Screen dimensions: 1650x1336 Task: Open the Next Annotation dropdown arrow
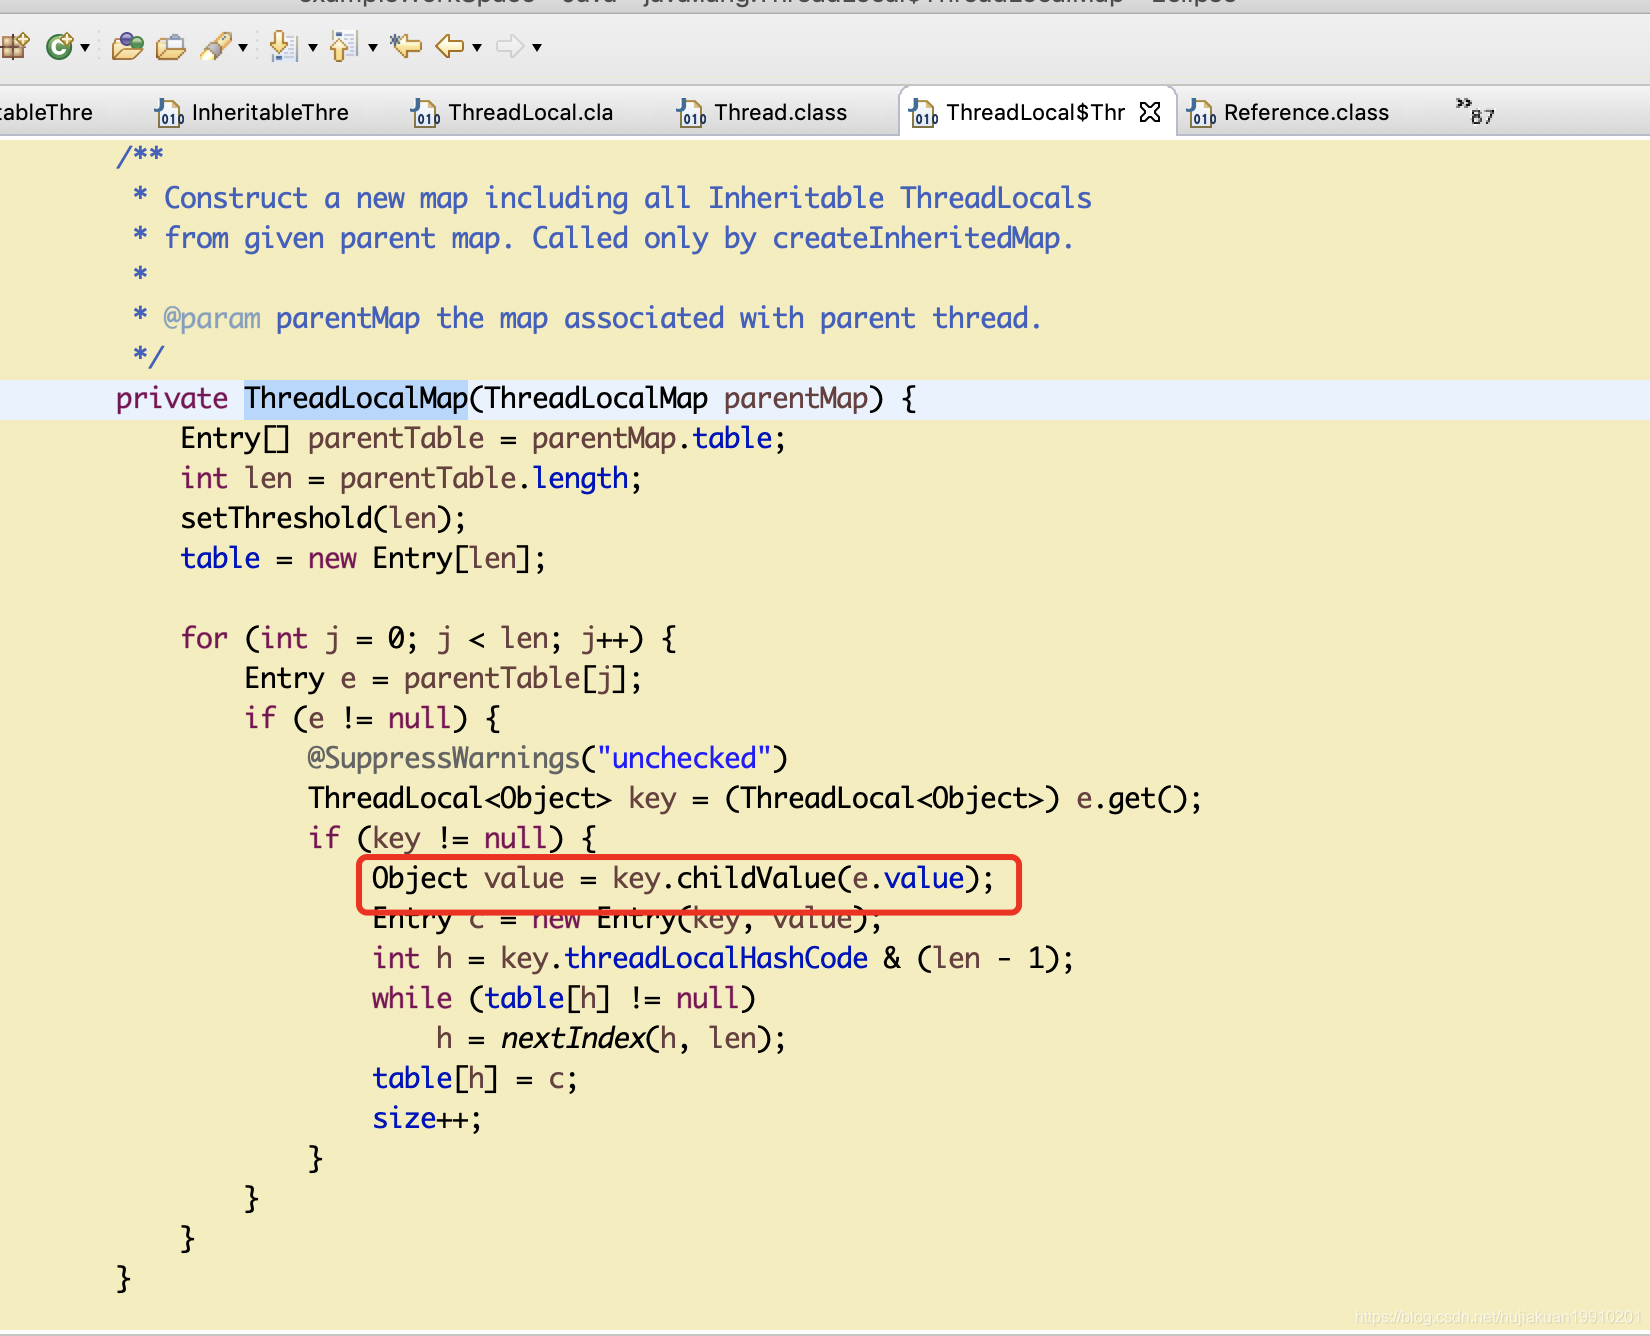[x=312, y=46]
